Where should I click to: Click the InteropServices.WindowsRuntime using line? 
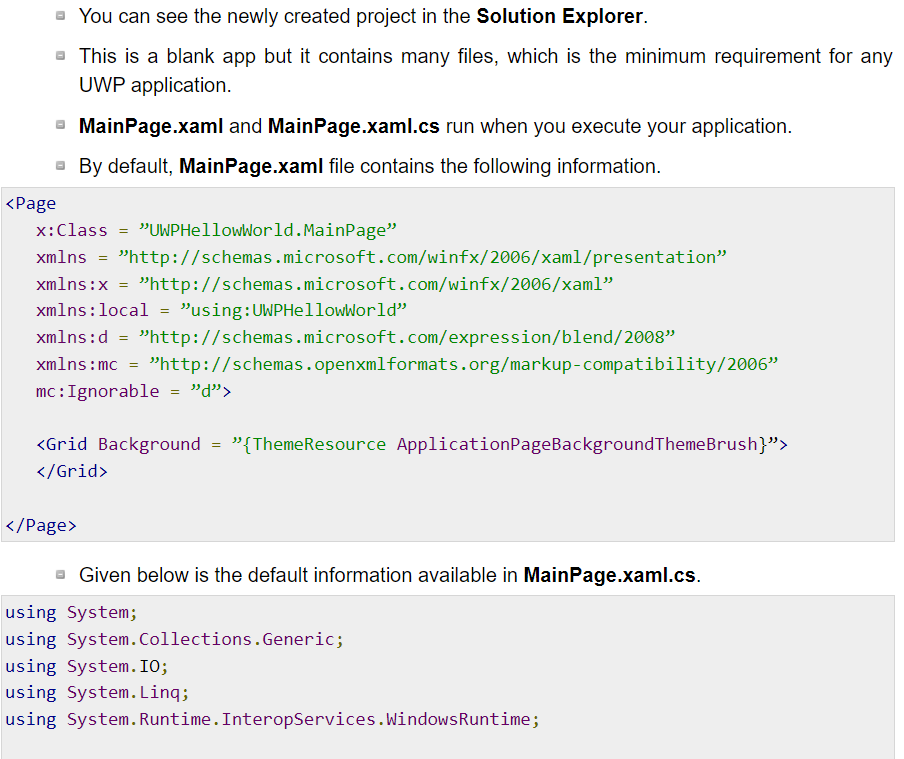[x=270, y=718]
